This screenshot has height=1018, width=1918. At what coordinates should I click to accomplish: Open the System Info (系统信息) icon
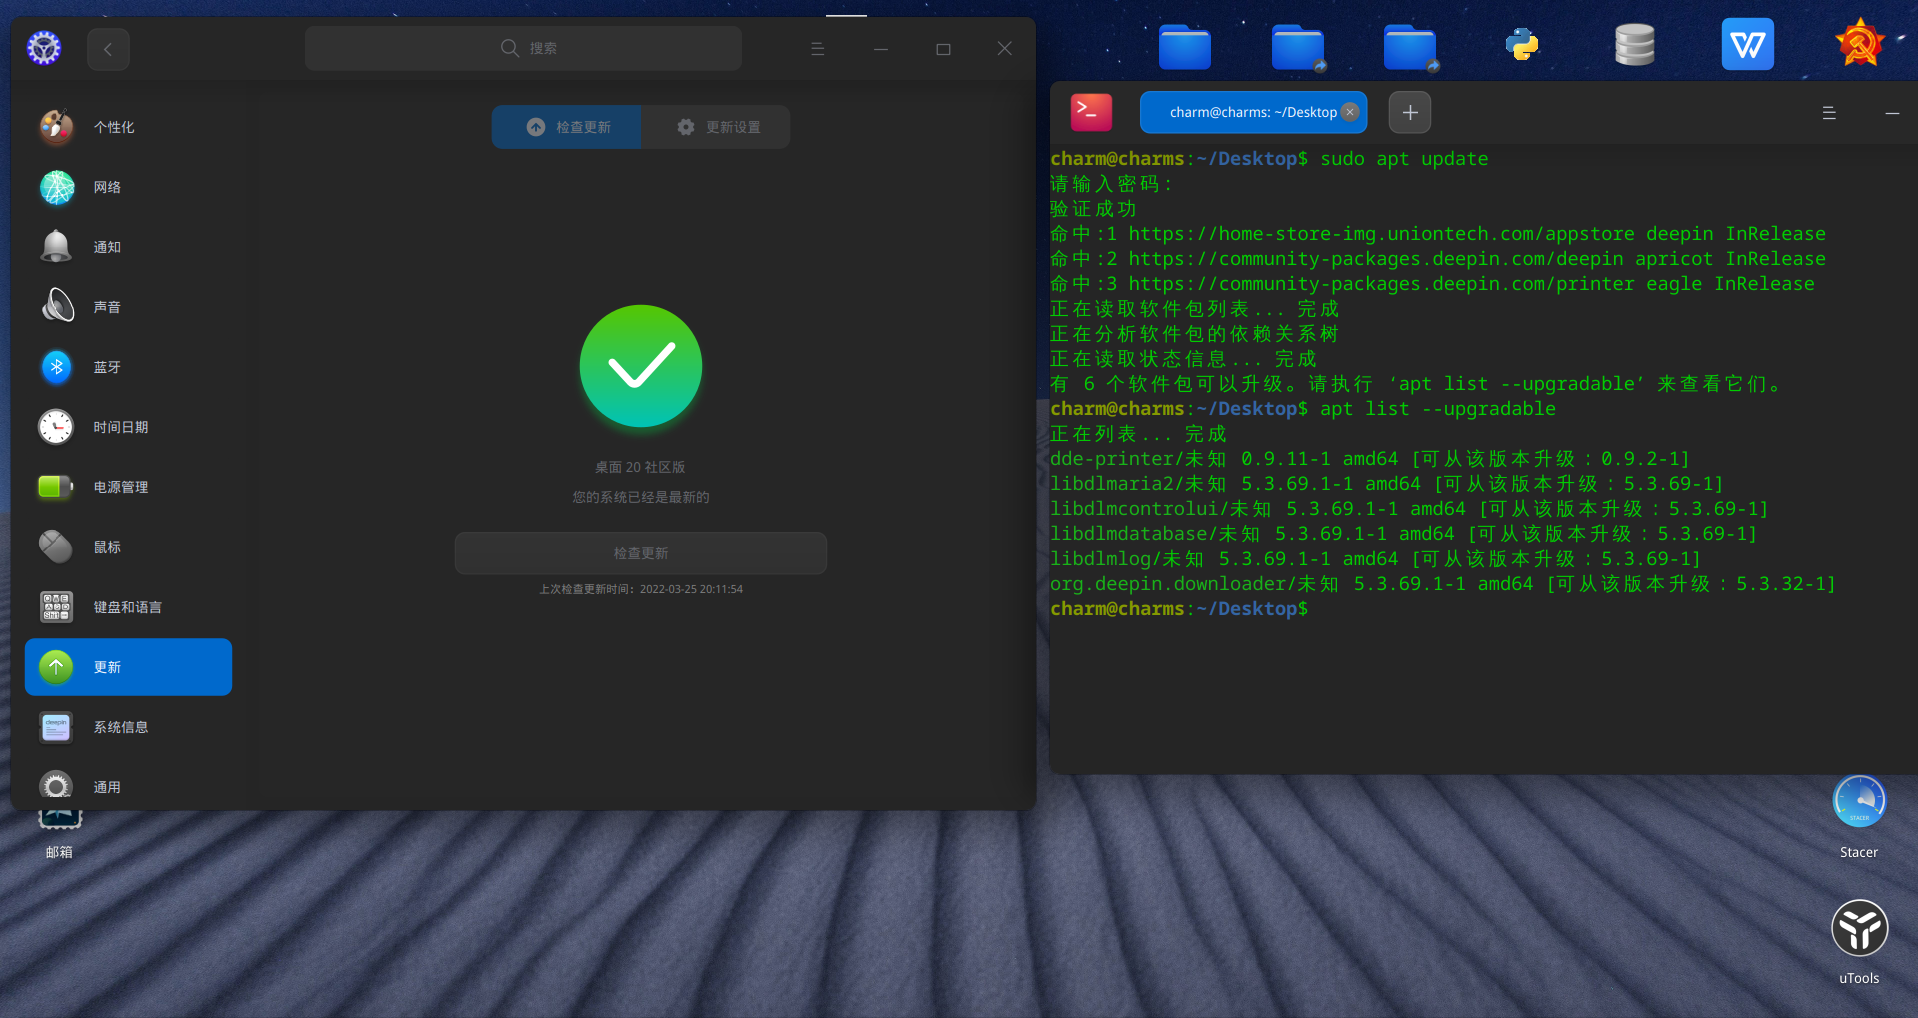click(x=56, y=727)
